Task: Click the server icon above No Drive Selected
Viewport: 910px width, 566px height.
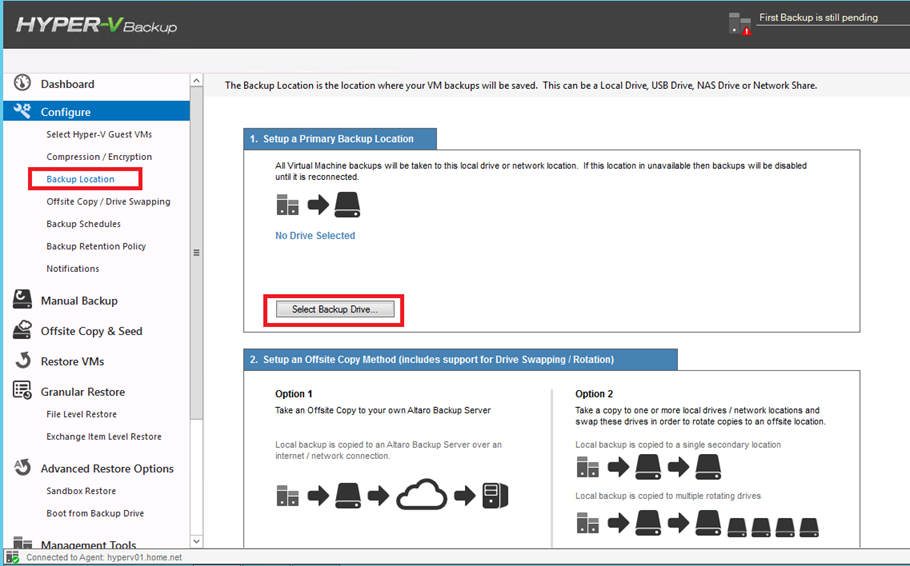Action: point(287,205)
